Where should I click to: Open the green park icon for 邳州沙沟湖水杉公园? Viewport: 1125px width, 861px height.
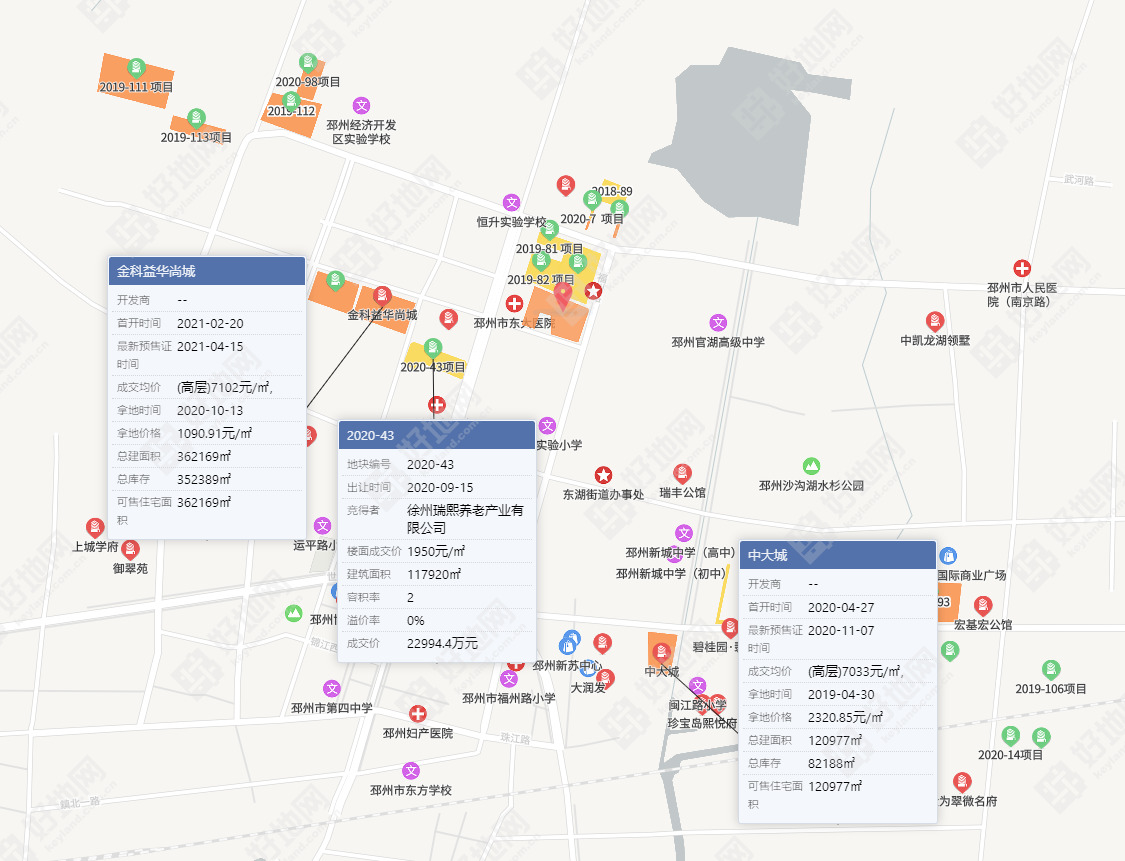pos(811,466)
